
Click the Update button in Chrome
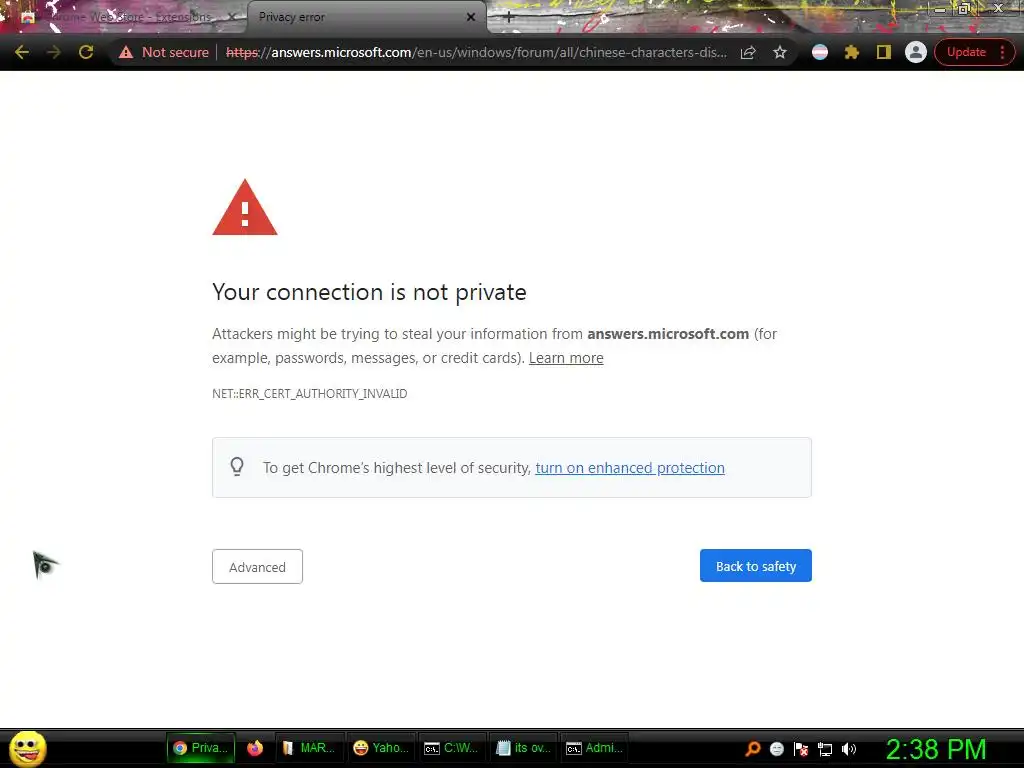[966, 52]
